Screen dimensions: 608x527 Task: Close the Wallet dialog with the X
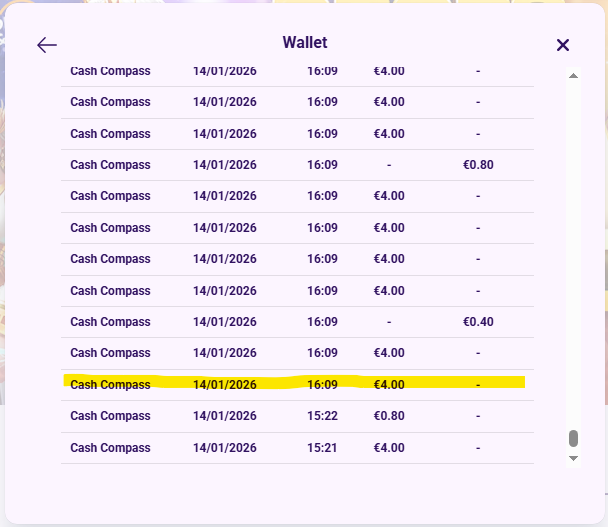(x=562, y=45)
